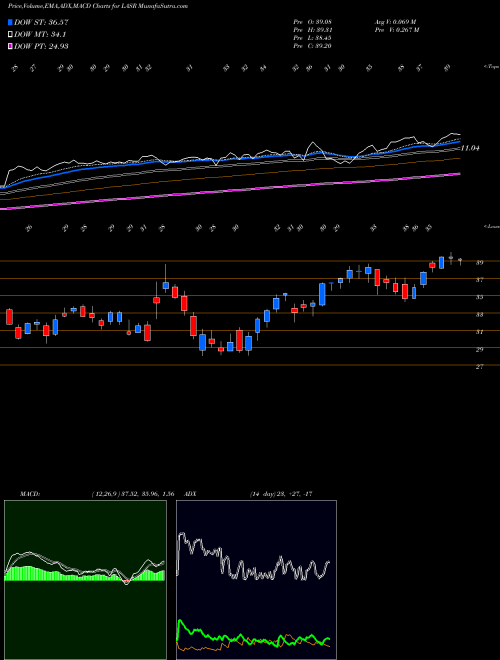Open the dark blue ADX indicator panel
Viewport: 500px width, 660px height.
click(x=256, y=580)
